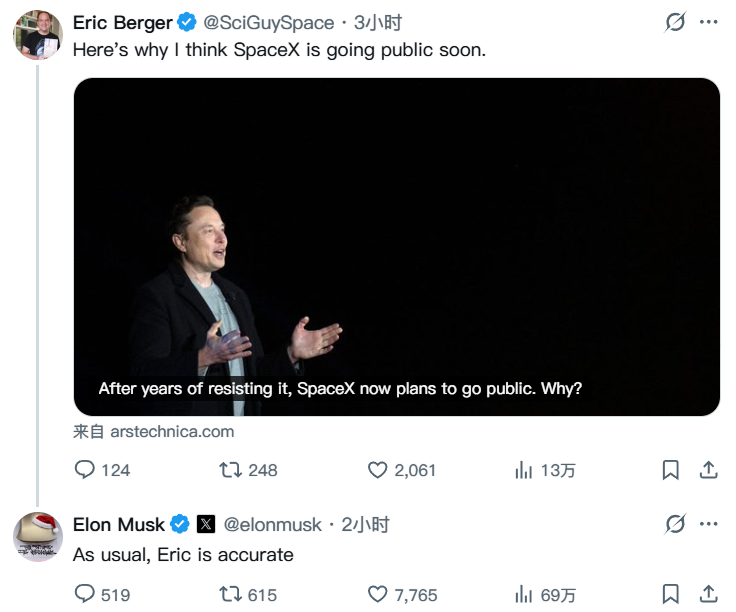Open Grok icon on Elon Musk's reply
Image resolution: width=736 pixels, height=612 pixels.
coord(675,523)
